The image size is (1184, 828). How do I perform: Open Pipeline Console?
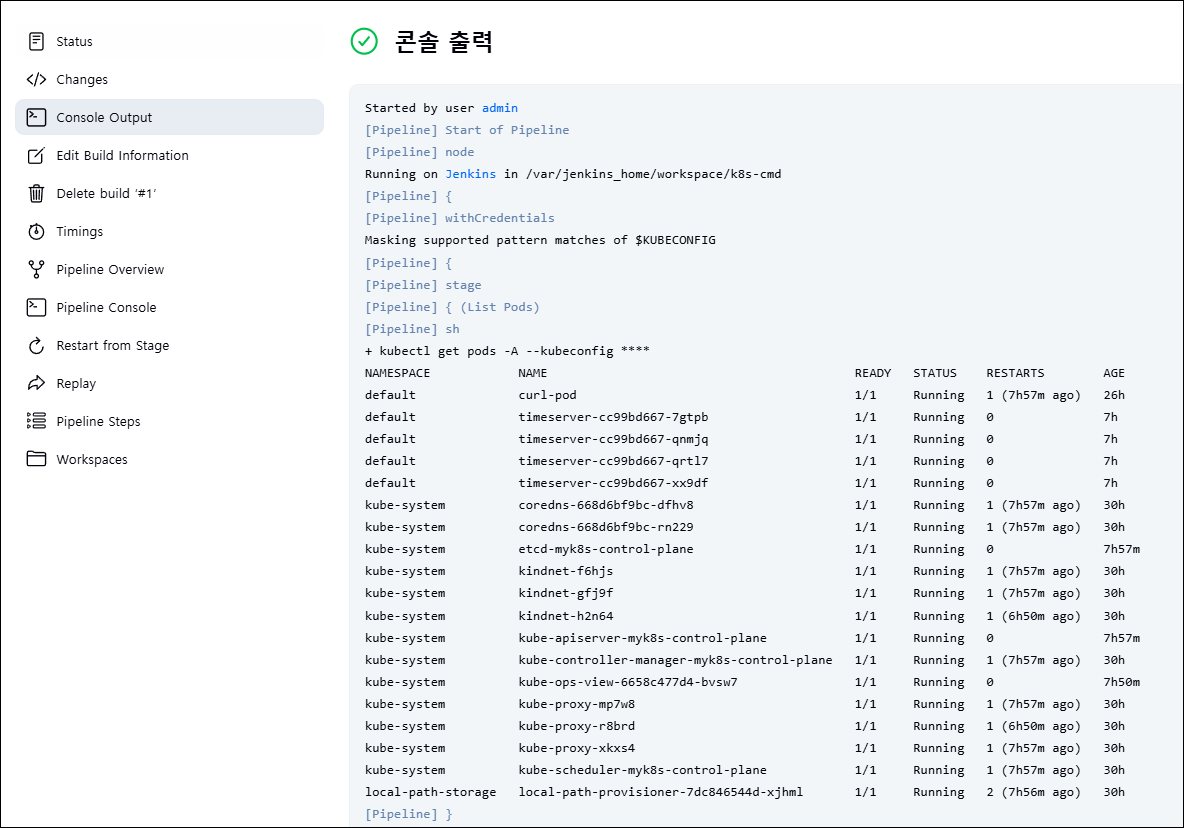click(x=169, y=307)
